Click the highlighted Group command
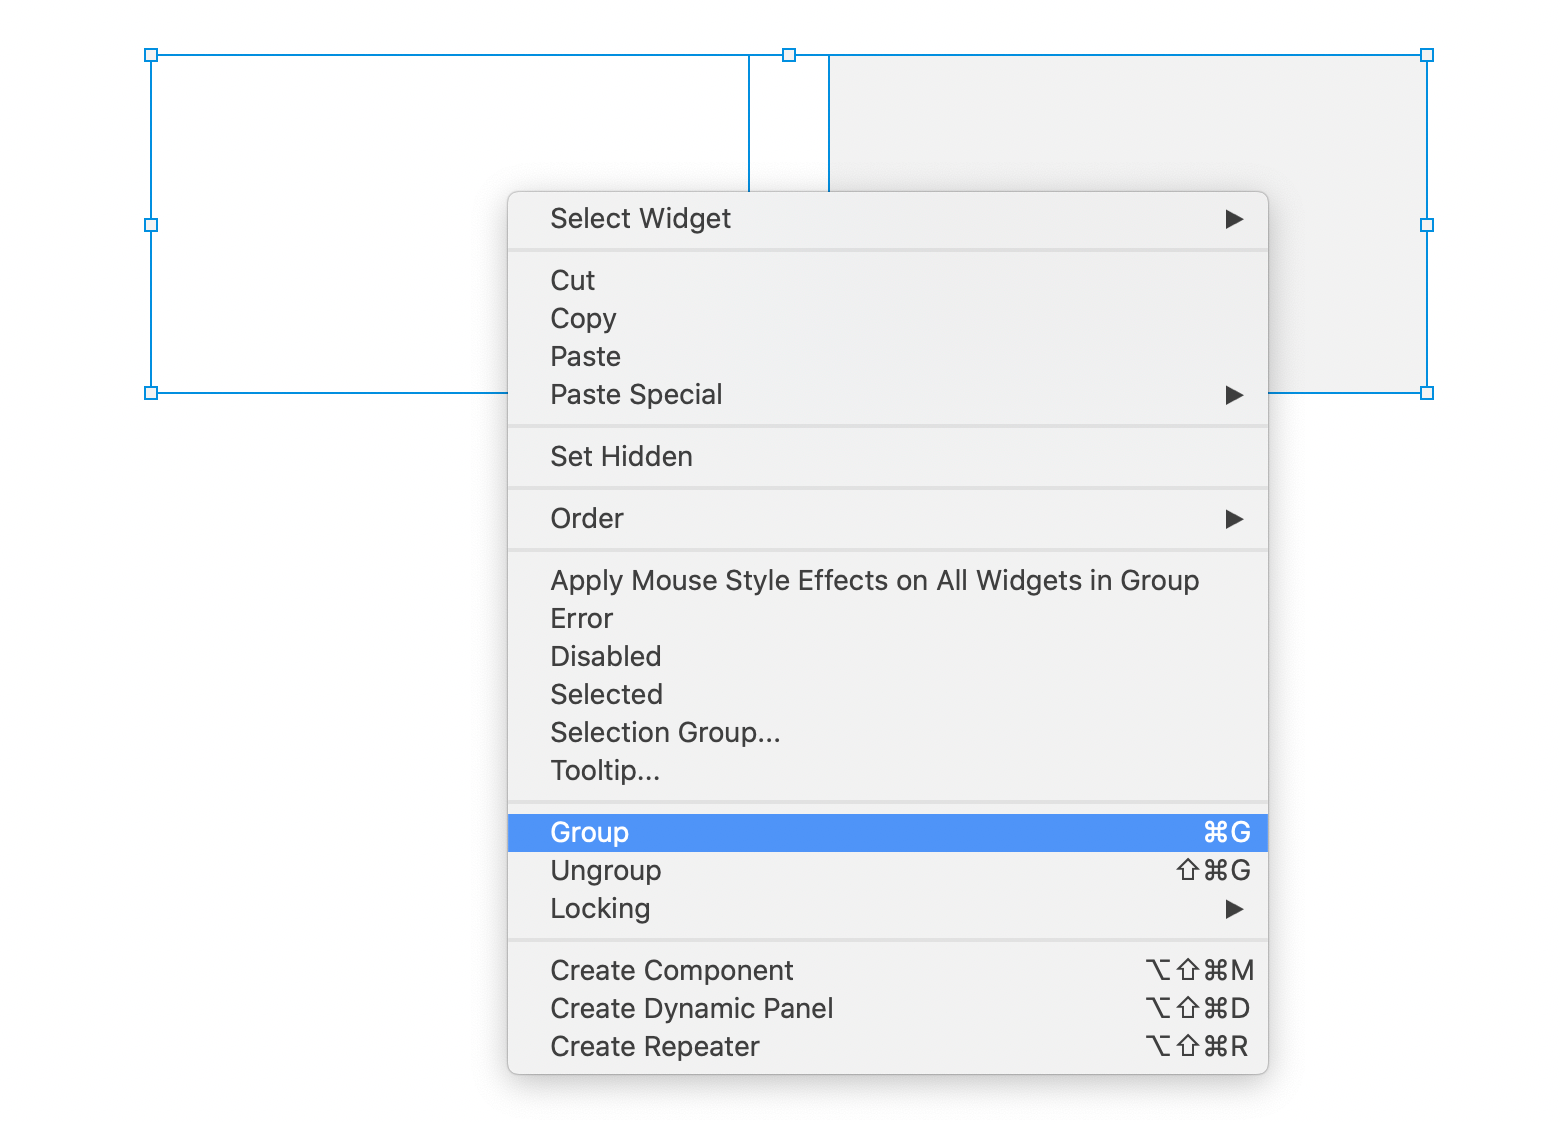The image size is (1560, 1122). tap(888, 833)
